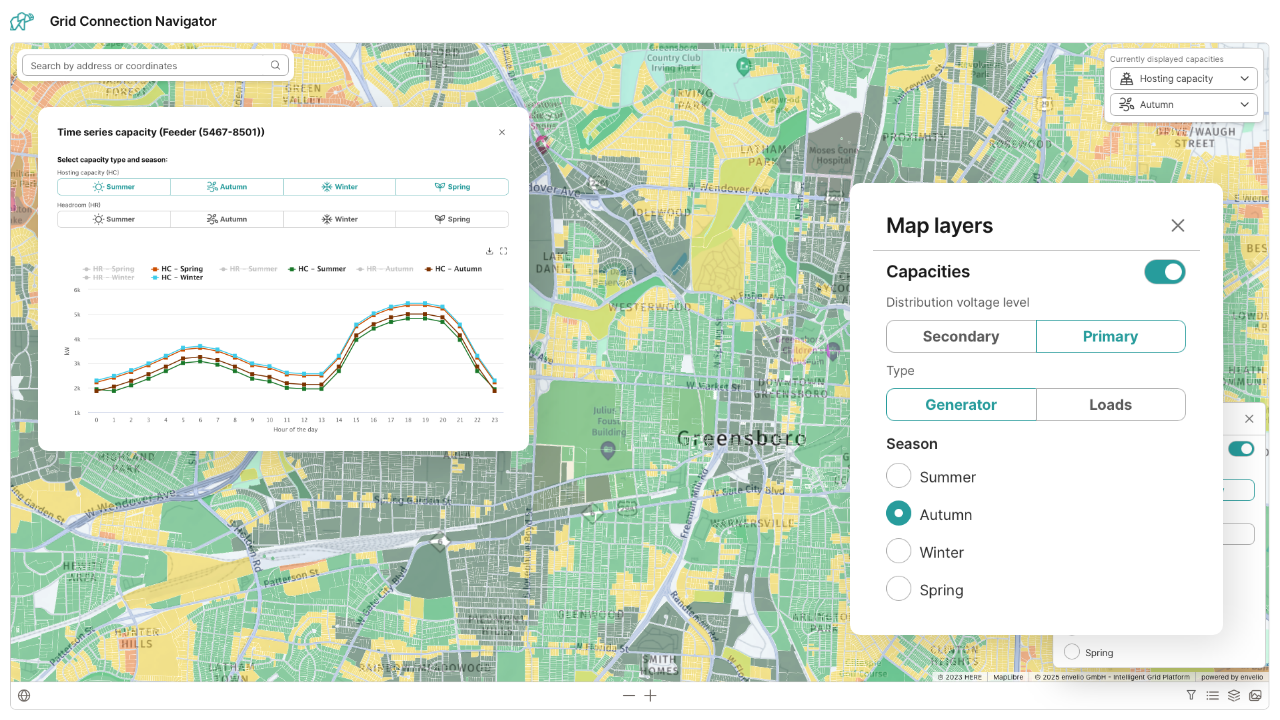Open the map filter options
This screenshot has height=720, width=1280.
pyautogui.click(x=1191, y=695)
